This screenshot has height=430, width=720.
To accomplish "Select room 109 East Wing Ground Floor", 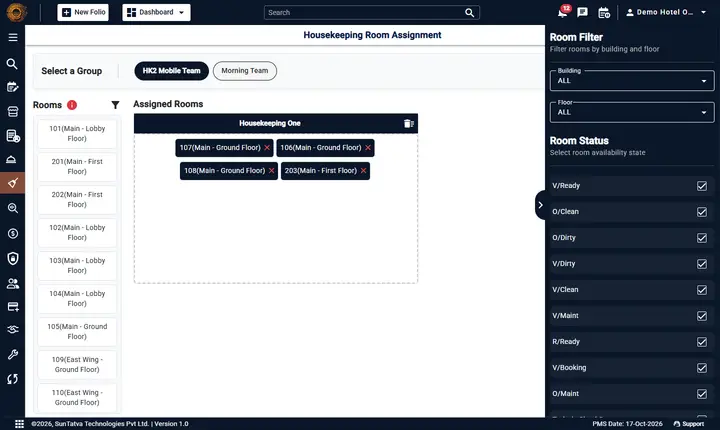I will (x=77, y=365).
